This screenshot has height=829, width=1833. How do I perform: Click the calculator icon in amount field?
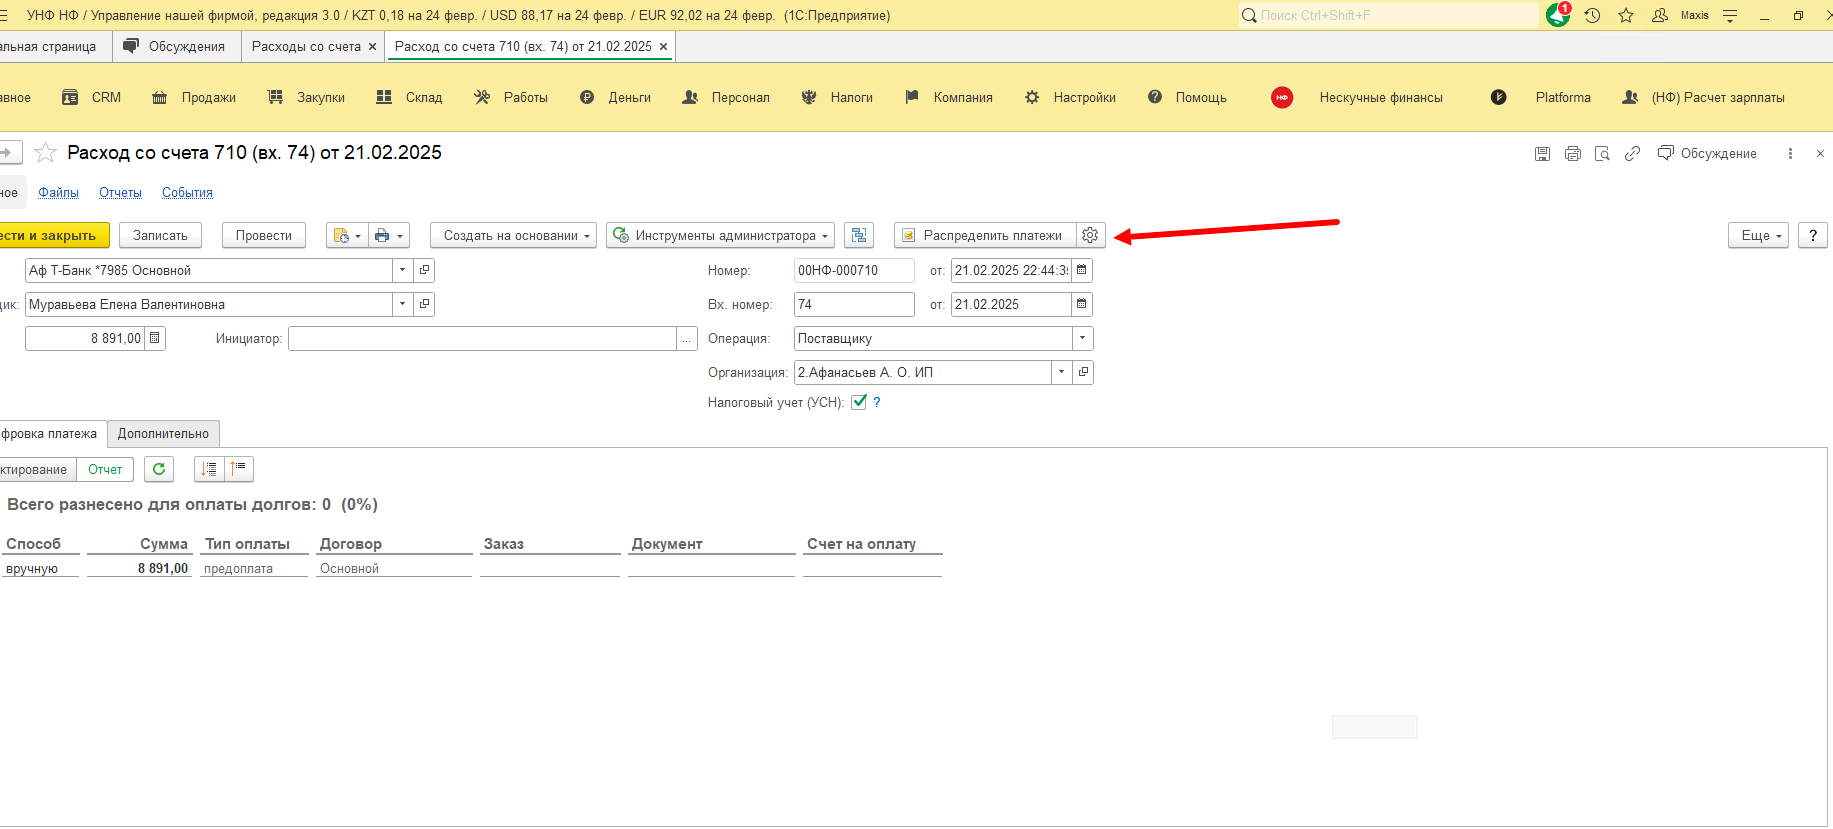coord(155,338)
